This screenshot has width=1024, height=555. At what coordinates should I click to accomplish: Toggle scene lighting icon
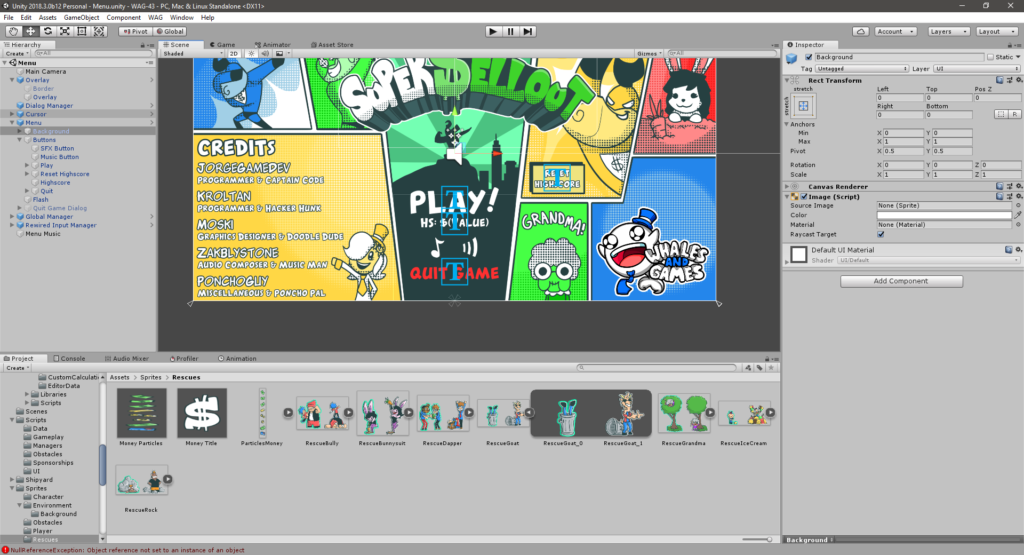[251, 54]
